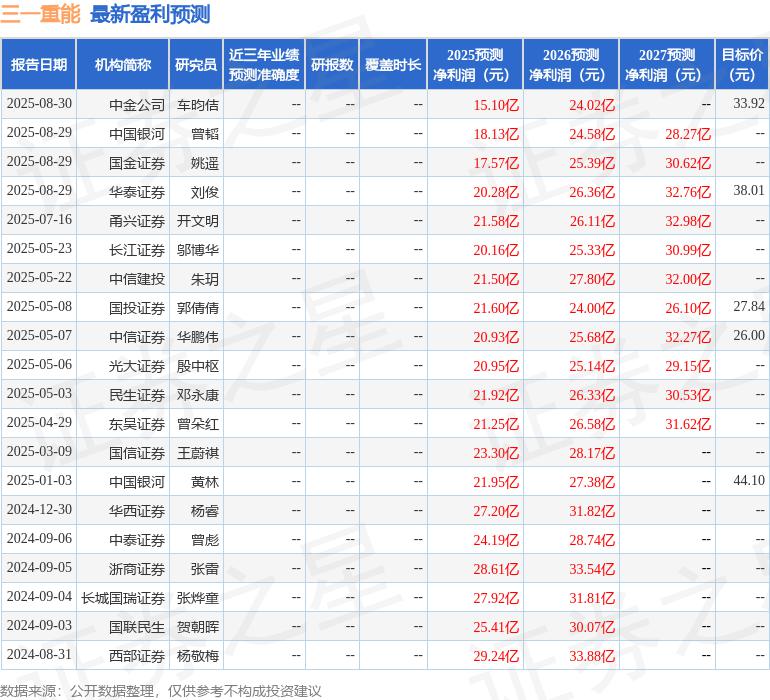
Task: Select the title text 三一重能
Action: (x=40, y=14)
